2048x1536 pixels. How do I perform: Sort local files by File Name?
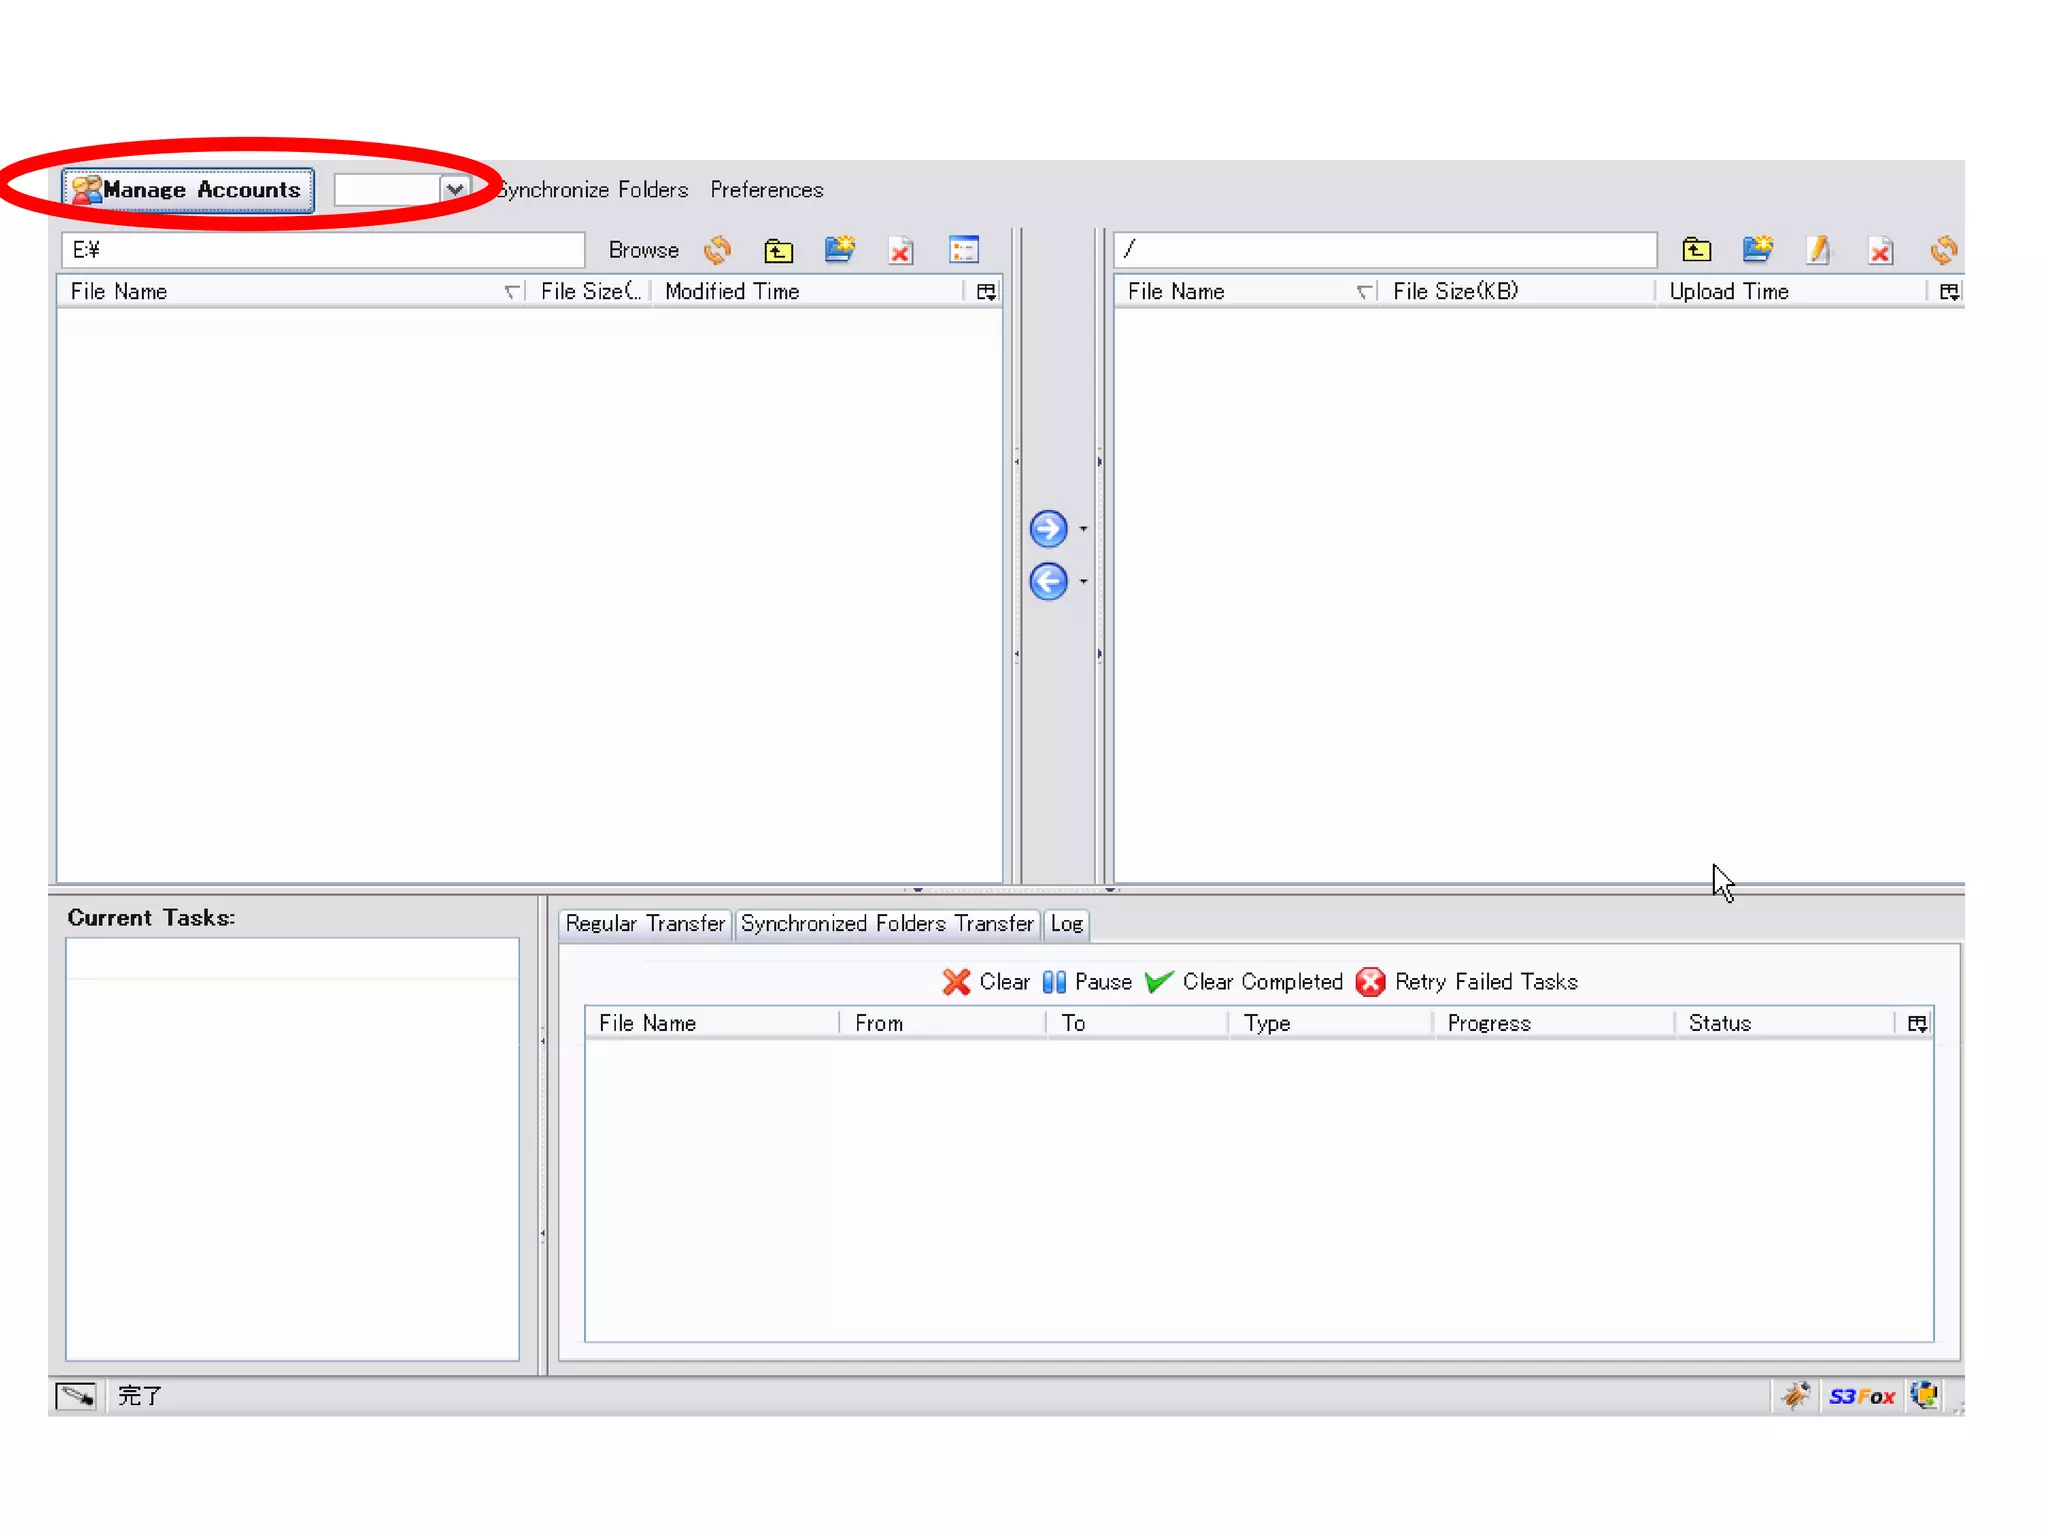(291, 292)
